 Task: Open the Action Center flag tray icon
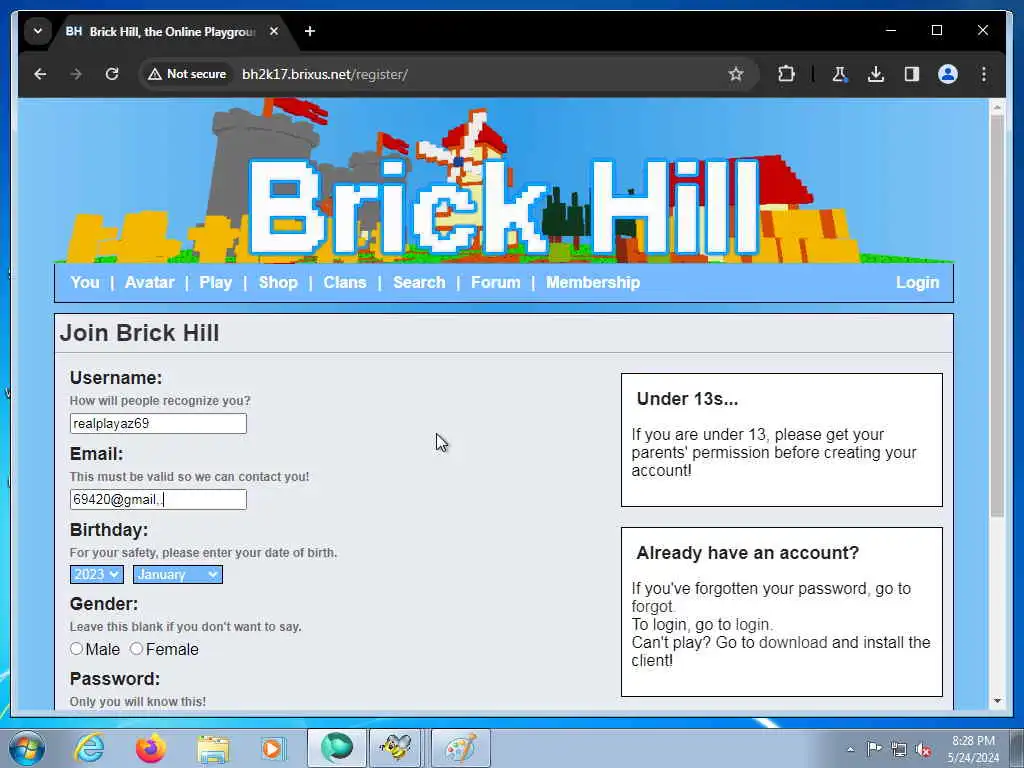874,749
